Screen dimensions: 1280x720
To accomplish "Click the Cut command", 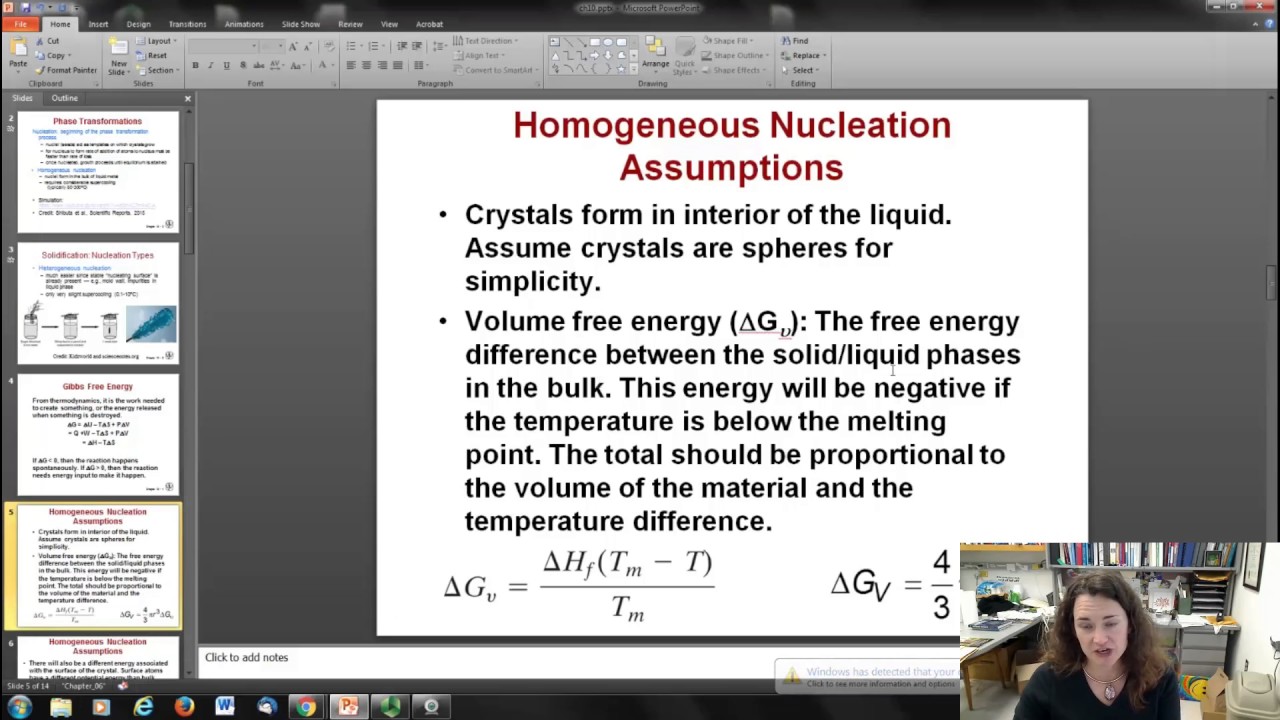I will (46, 41).
